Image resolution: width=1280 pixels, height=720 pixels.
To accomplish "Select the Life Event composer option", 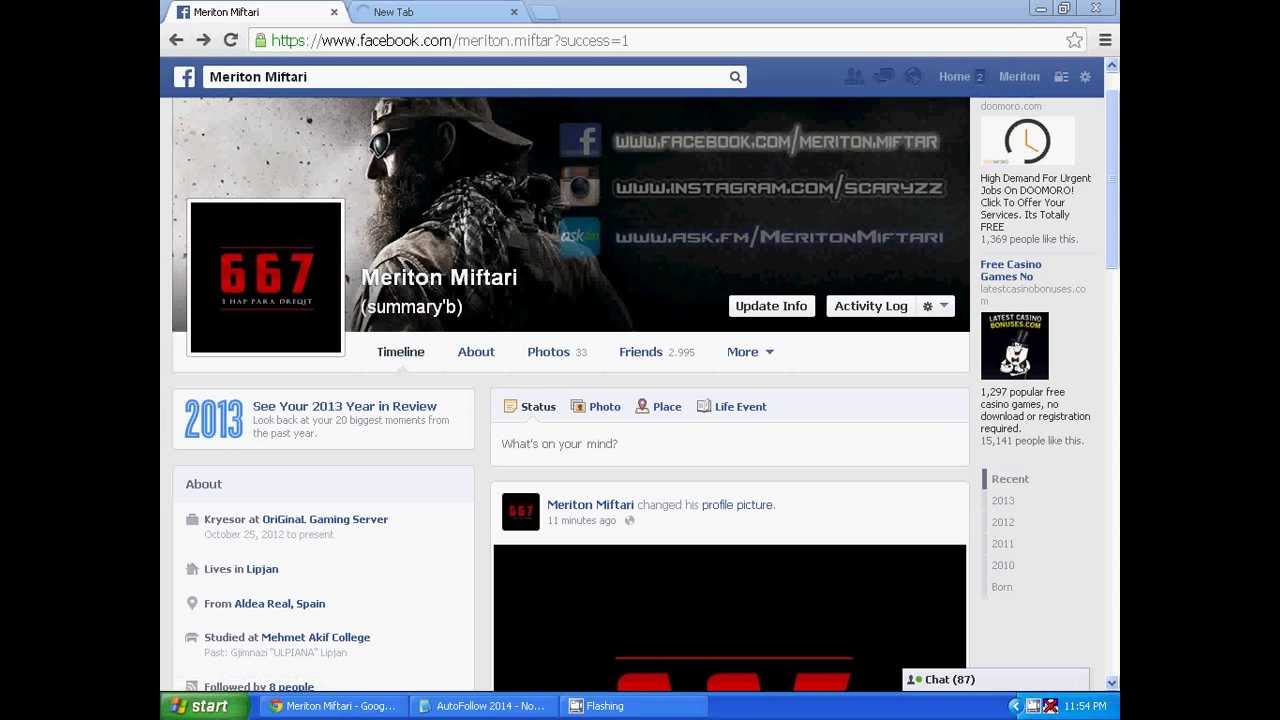I will coord(732,407).
